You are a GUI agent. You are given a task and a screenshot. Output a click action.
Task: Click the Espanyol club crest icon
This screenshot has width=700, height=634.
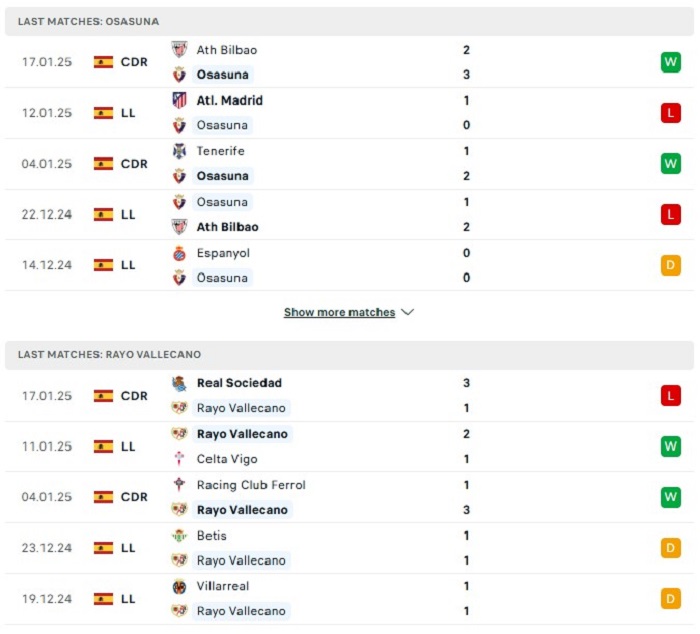pos(179,253)
